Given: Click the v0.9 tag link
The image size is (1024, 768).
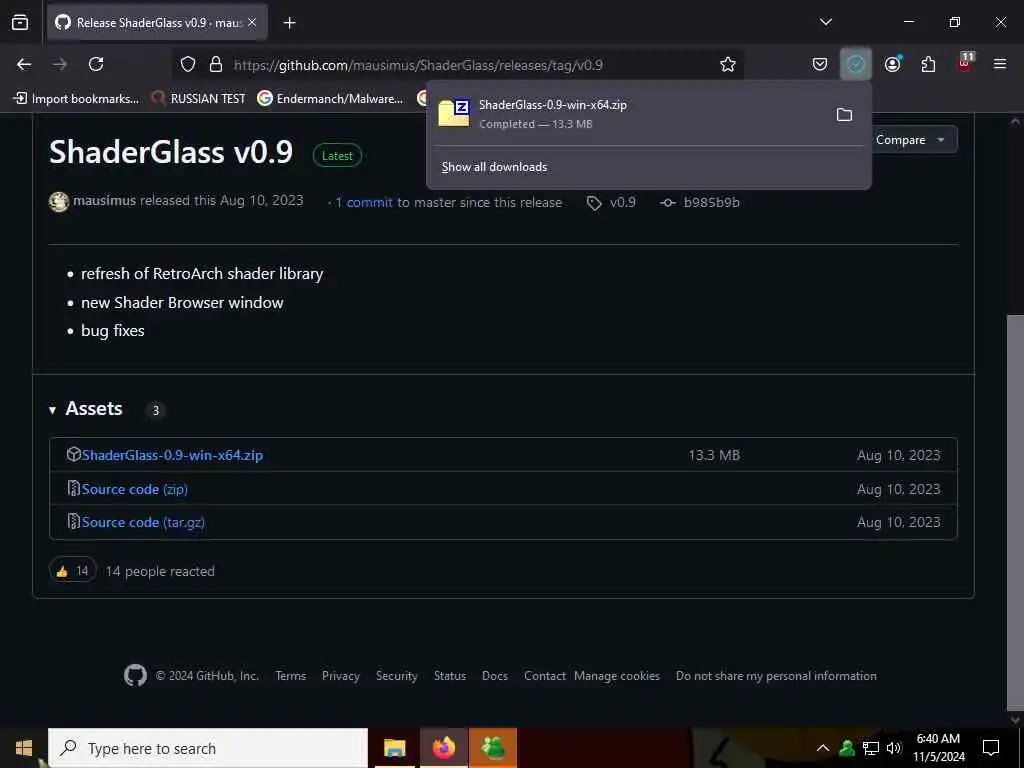Looking at the screenshot, I should [x=611, y=202].
